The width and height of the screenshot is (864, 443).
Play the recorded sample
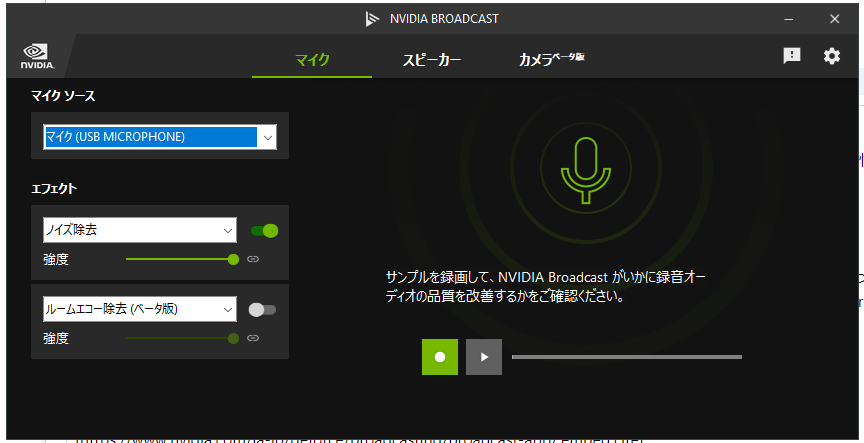point(484,357)
